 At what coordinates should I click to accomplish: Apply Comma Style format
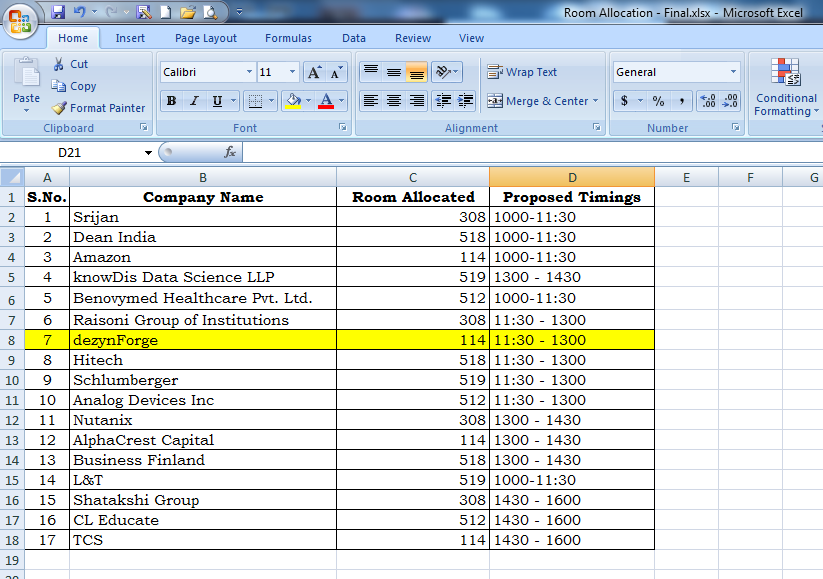coord(681,101)
